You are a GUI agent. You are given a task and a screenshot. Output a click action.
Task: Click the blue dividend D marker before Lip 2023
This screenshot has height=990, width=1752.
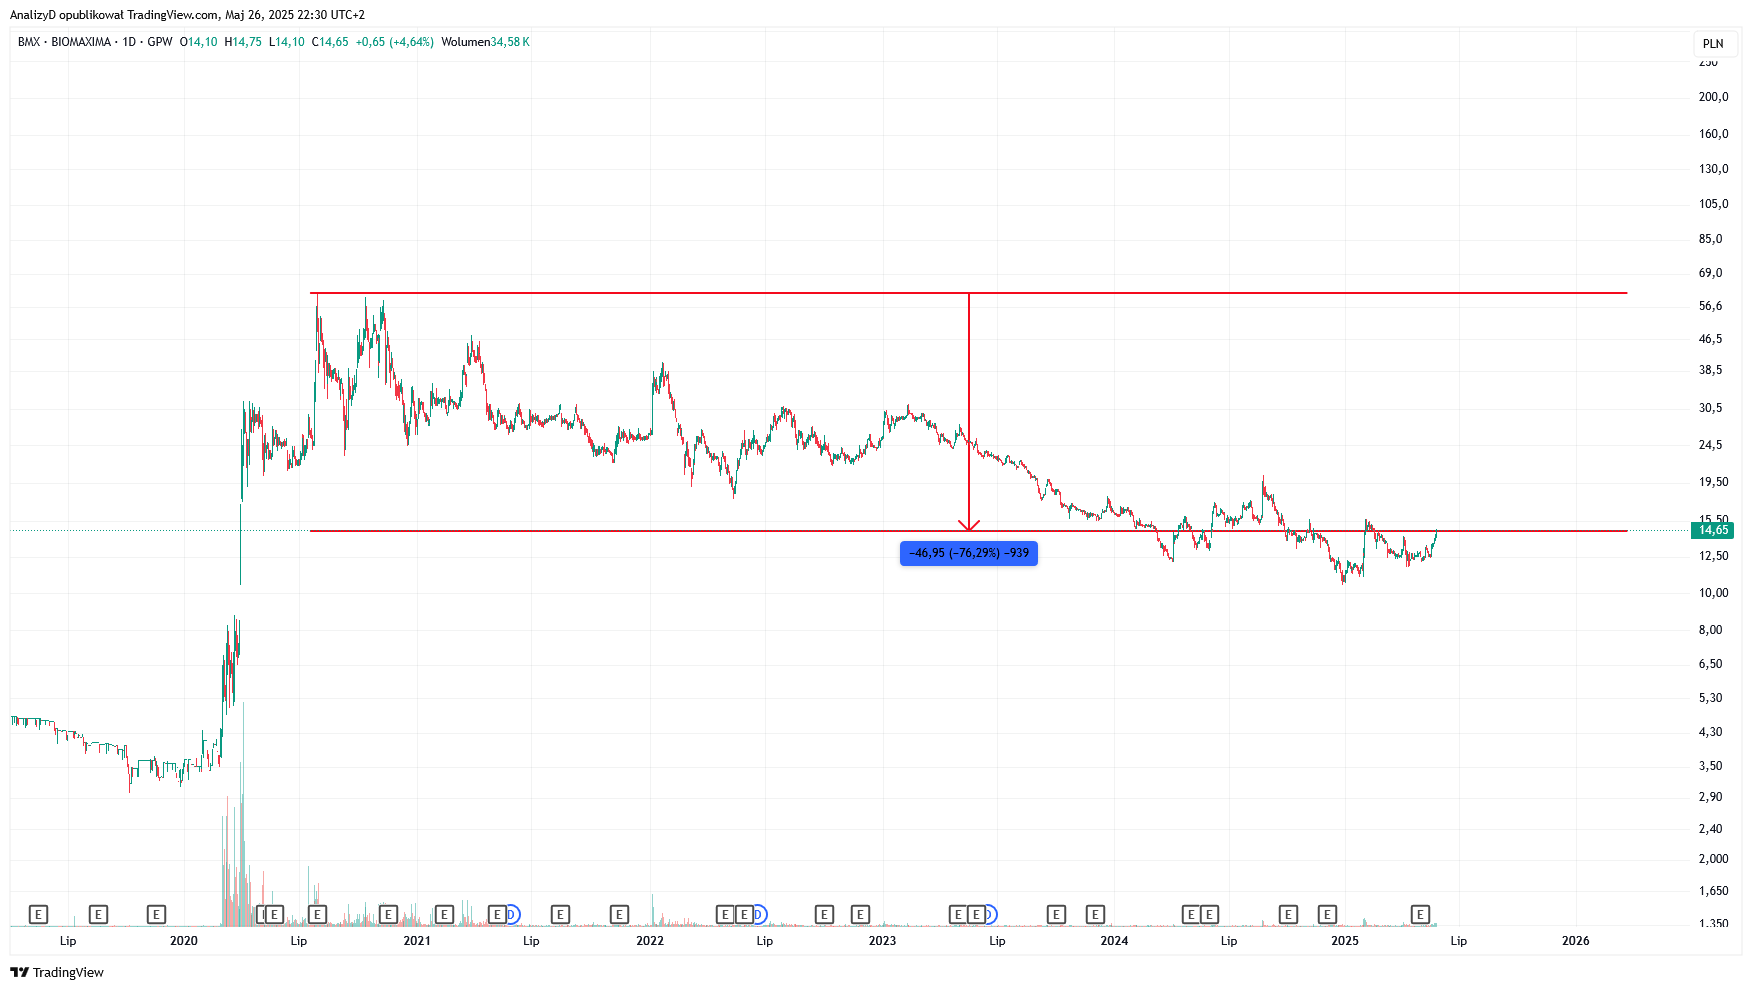[x=989, y=914]
